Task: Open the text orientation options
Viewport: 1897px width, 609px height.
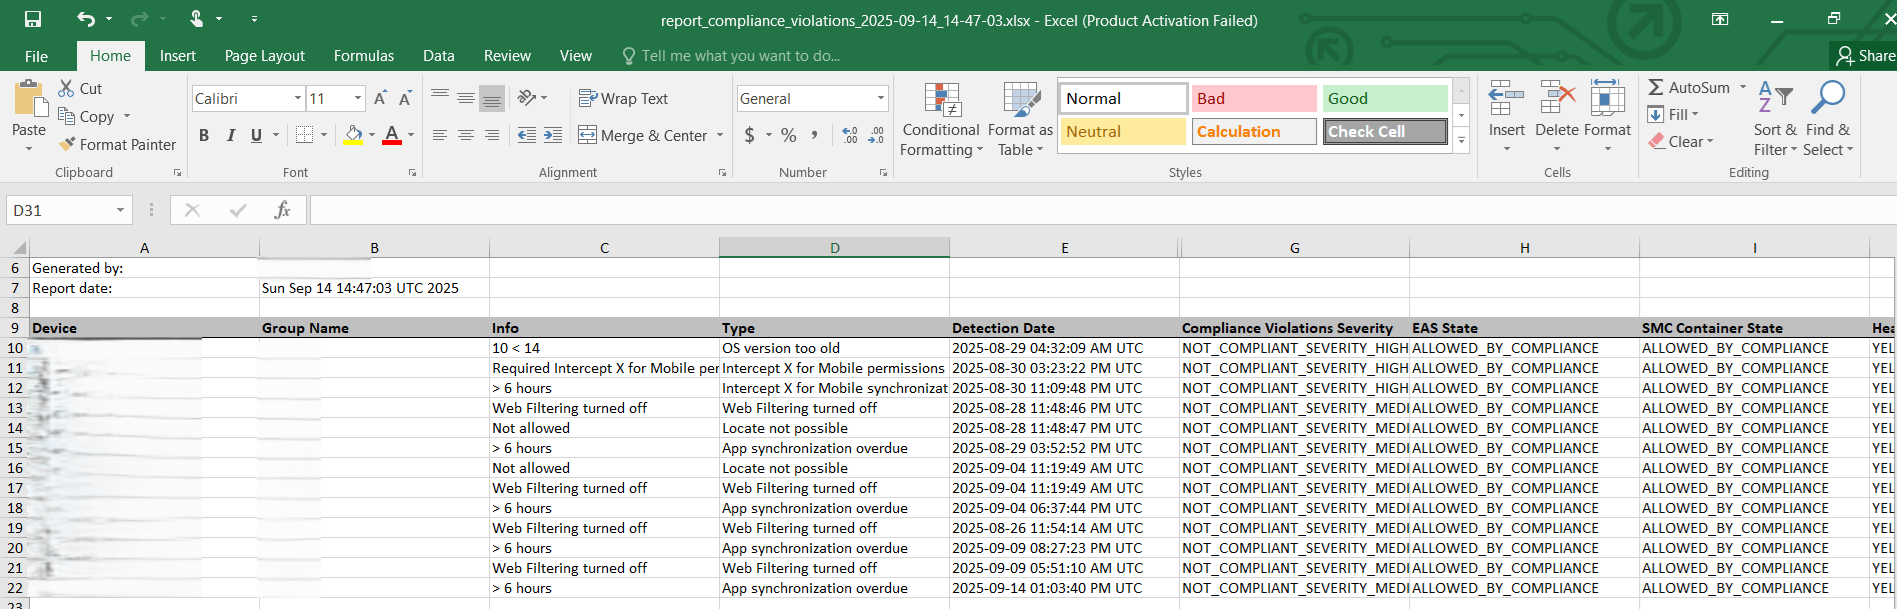Action: [533, 97]
